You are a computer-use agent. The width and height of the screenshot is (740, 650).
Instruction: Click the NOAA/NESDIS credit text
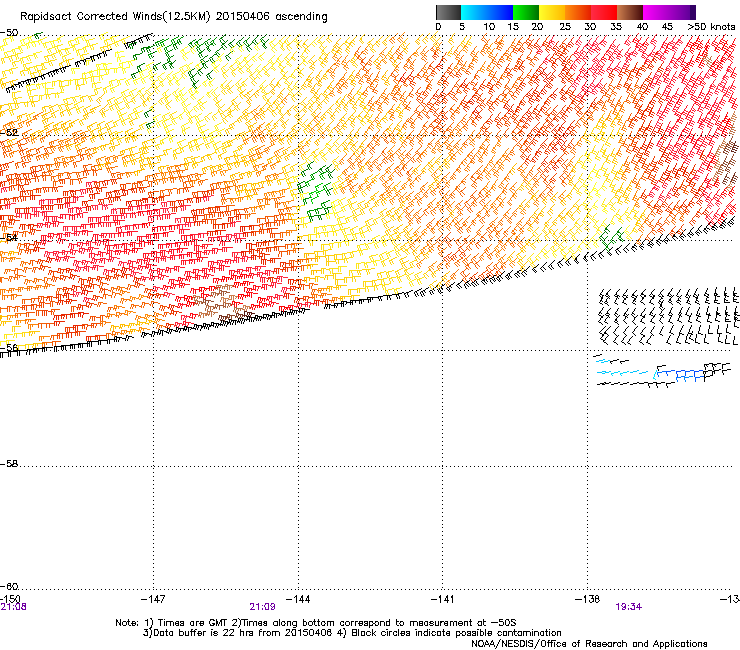(x=589, y=644)
